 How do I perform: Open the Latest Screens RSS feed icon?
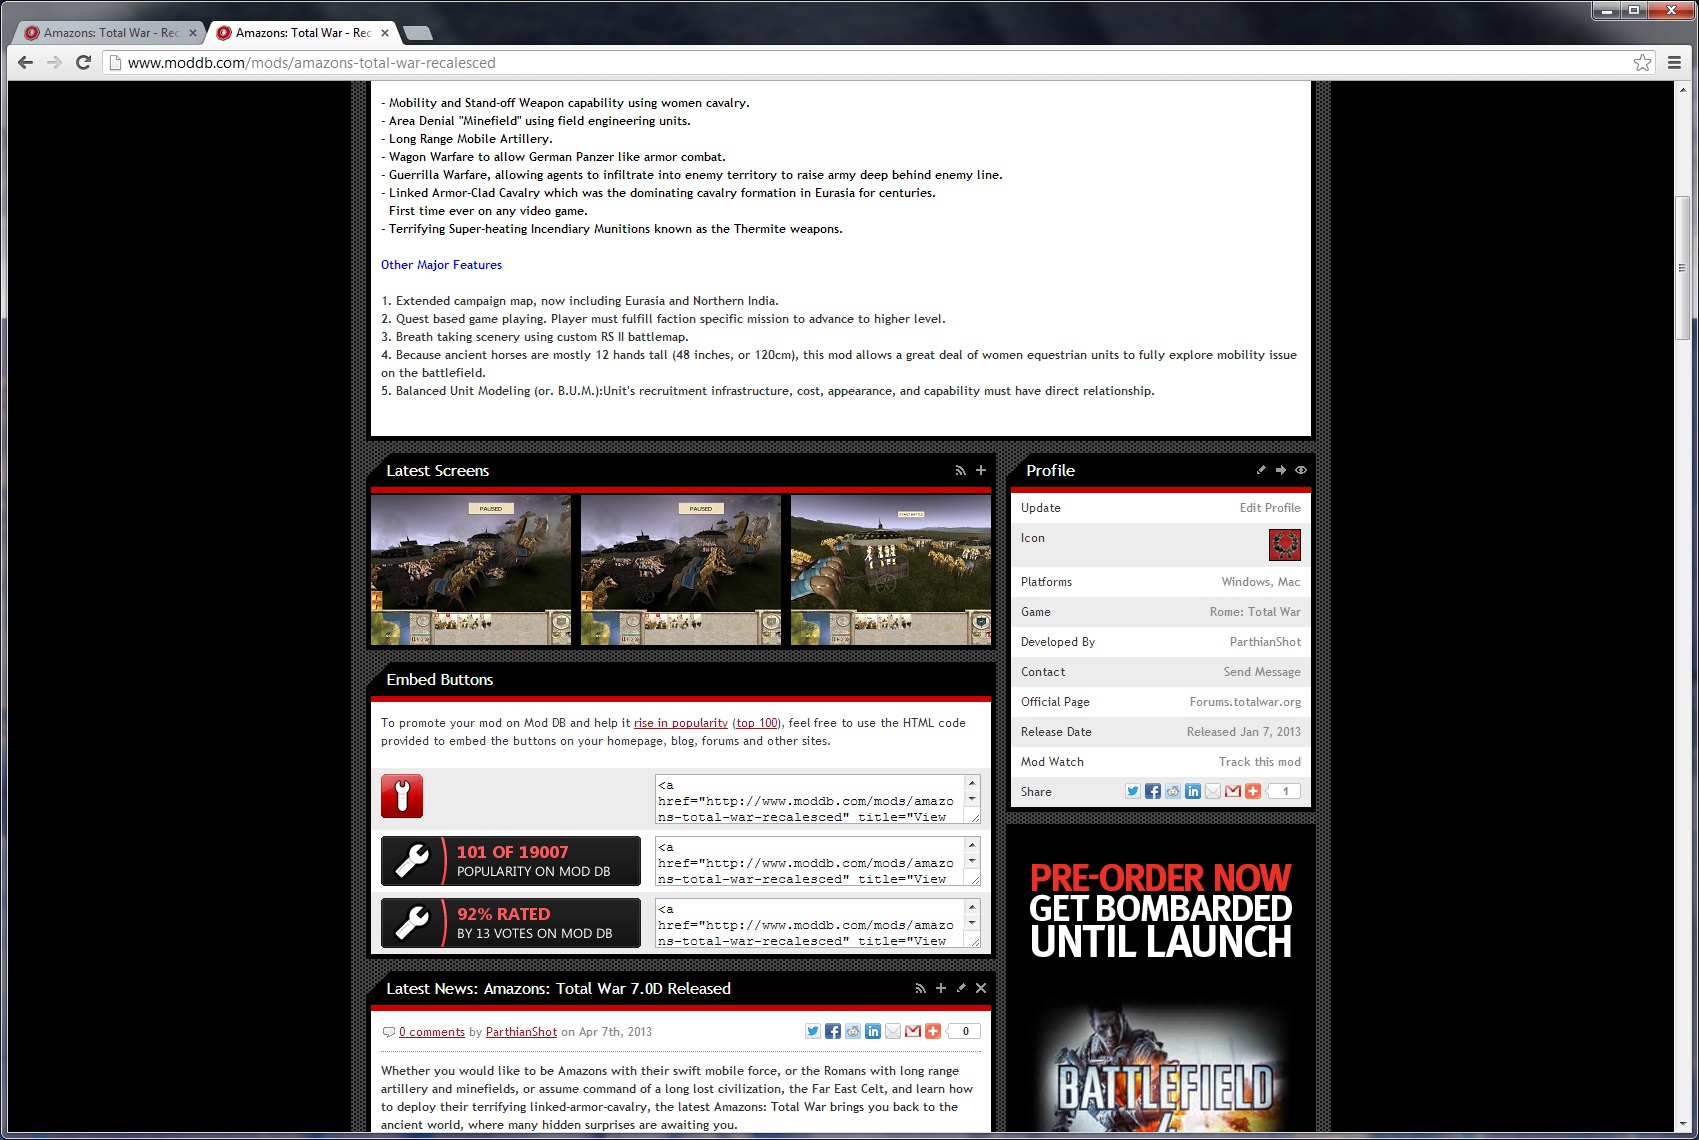click(x=960, y=470)
